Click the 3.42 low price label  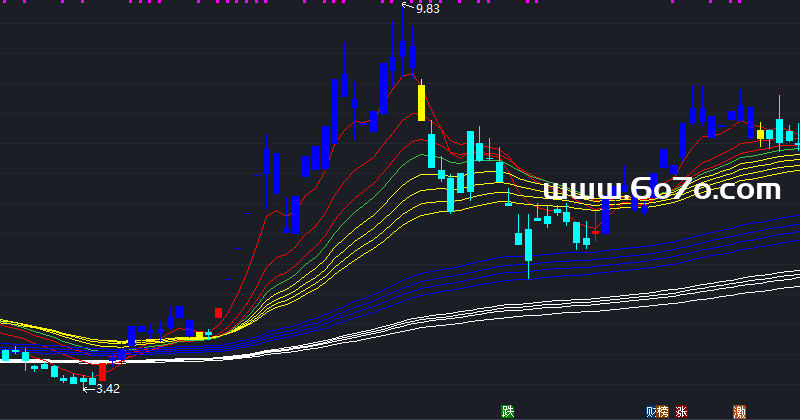click(107, 389)
